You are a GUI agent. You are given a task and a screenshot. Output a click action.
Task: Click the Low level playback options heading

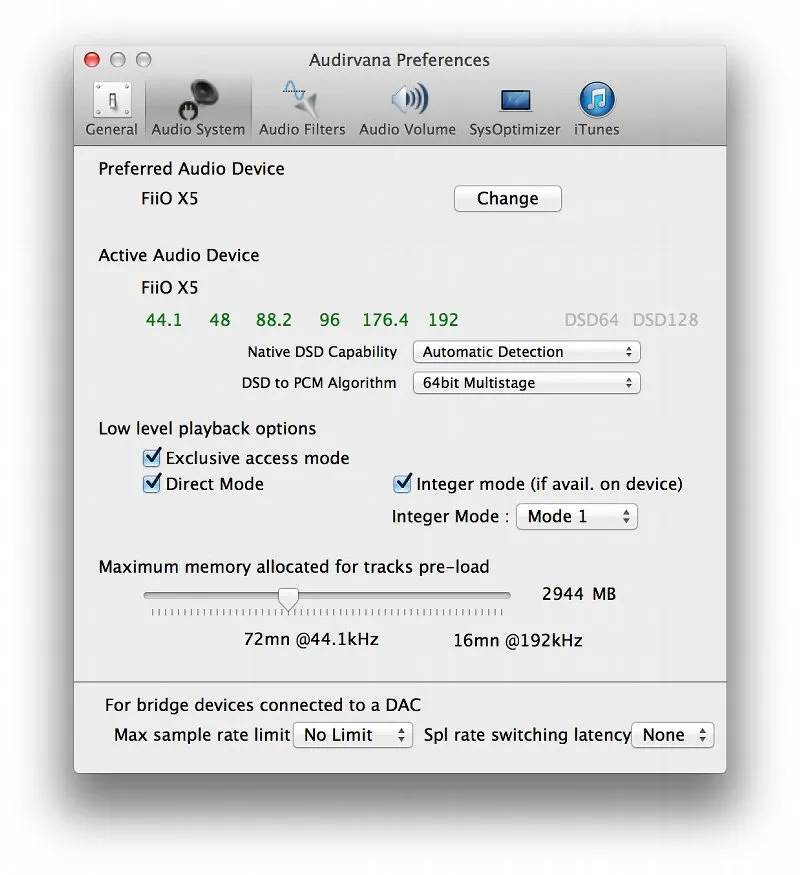(207, 429)
